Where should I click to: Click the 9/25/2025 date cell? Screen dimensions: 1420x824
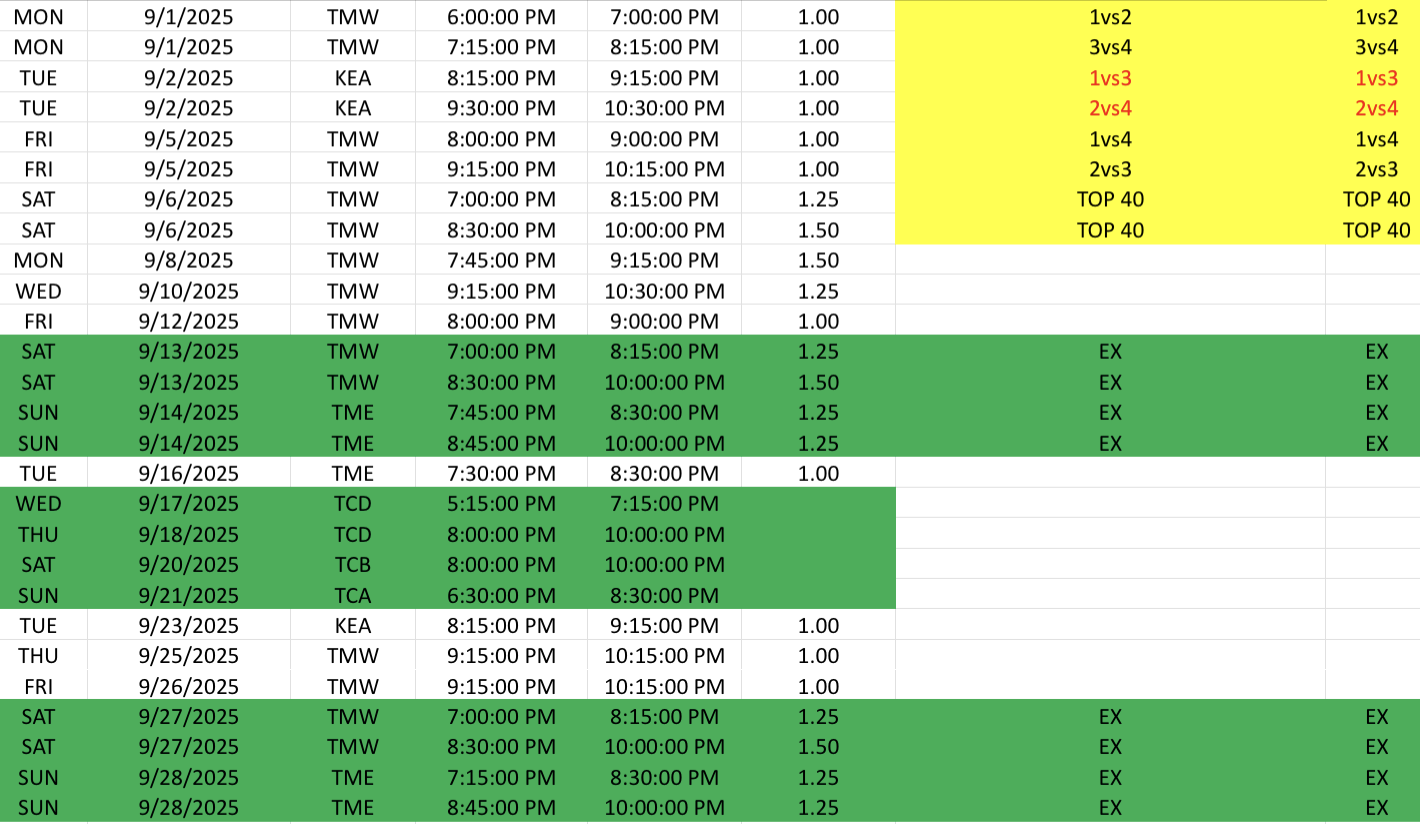point(189,655)
